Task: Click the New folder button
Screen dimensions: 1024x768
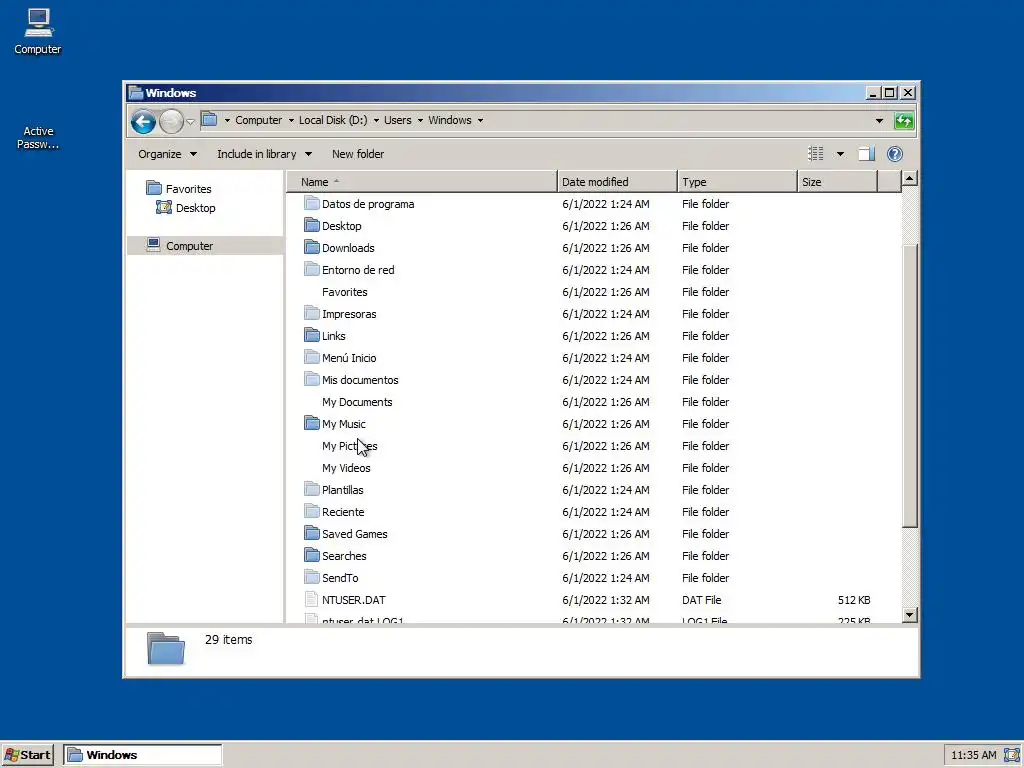Action: pyautogui.click(x=358, y=154)
